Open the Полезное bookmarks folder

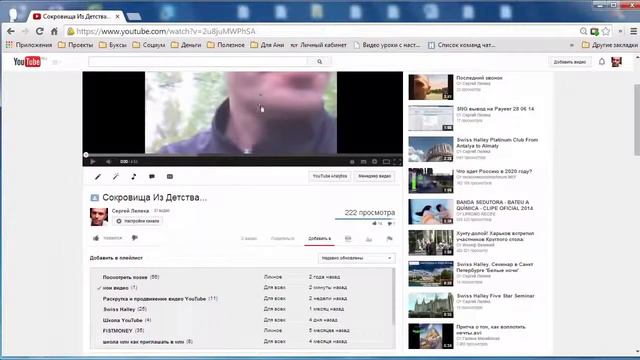click(226, 45)
